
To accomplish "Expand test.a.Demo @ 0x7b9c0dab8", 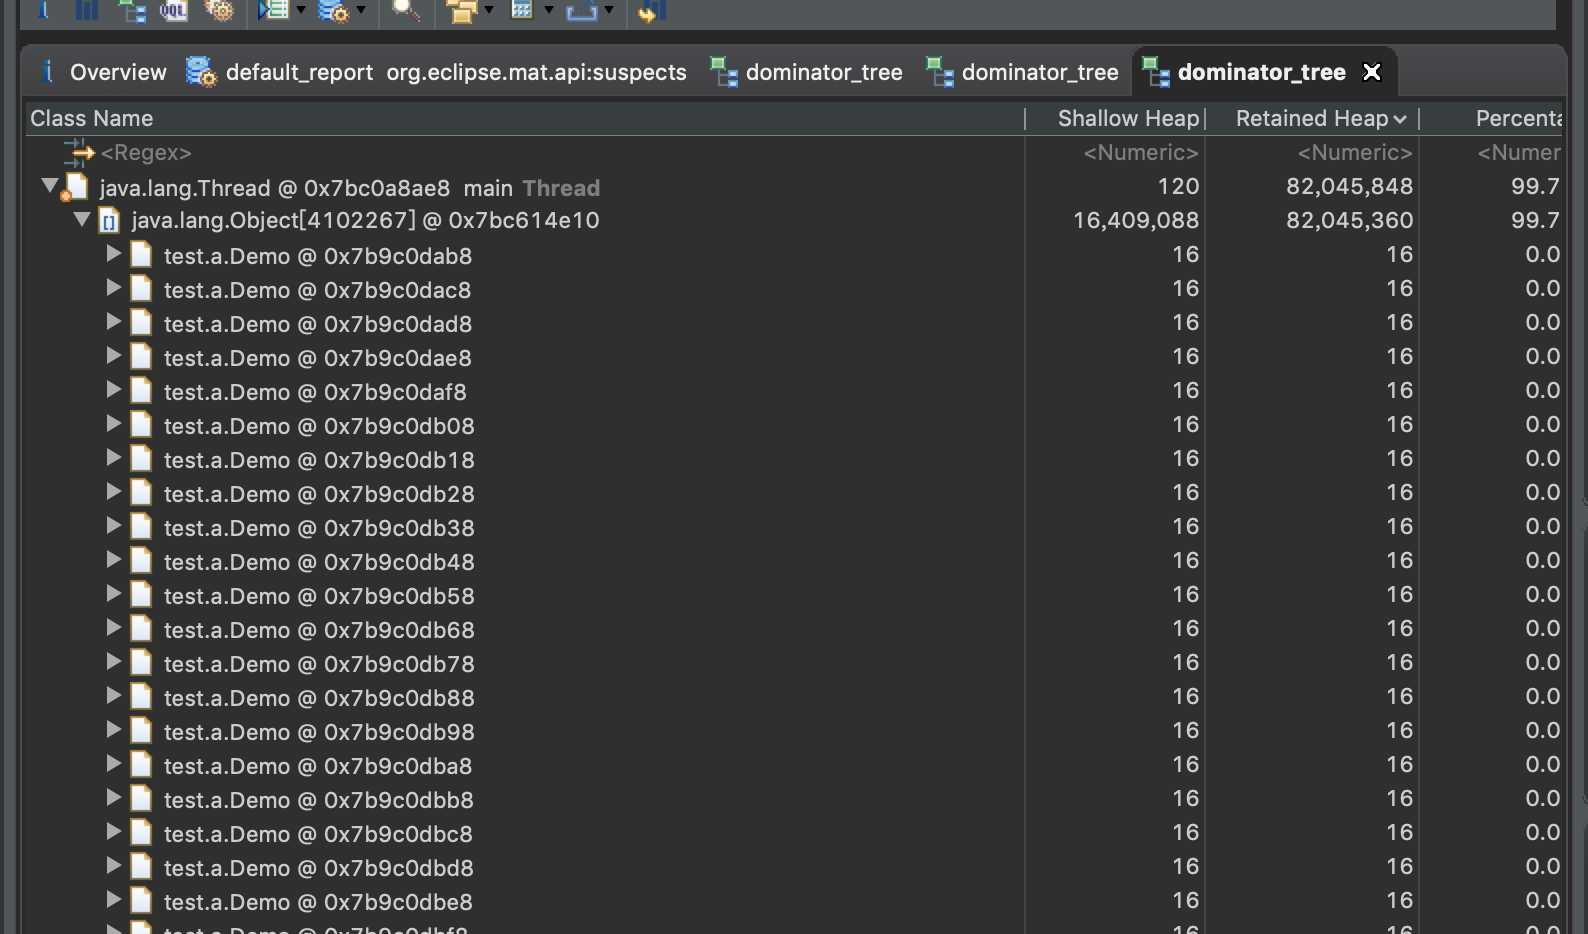I will coord(114,254).
